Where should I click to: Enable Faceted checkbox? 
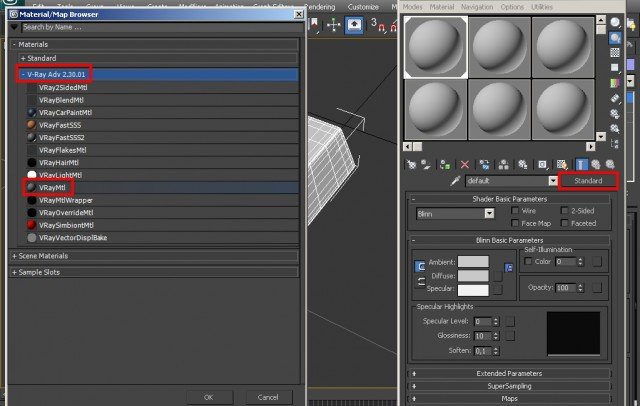point(564,223)
